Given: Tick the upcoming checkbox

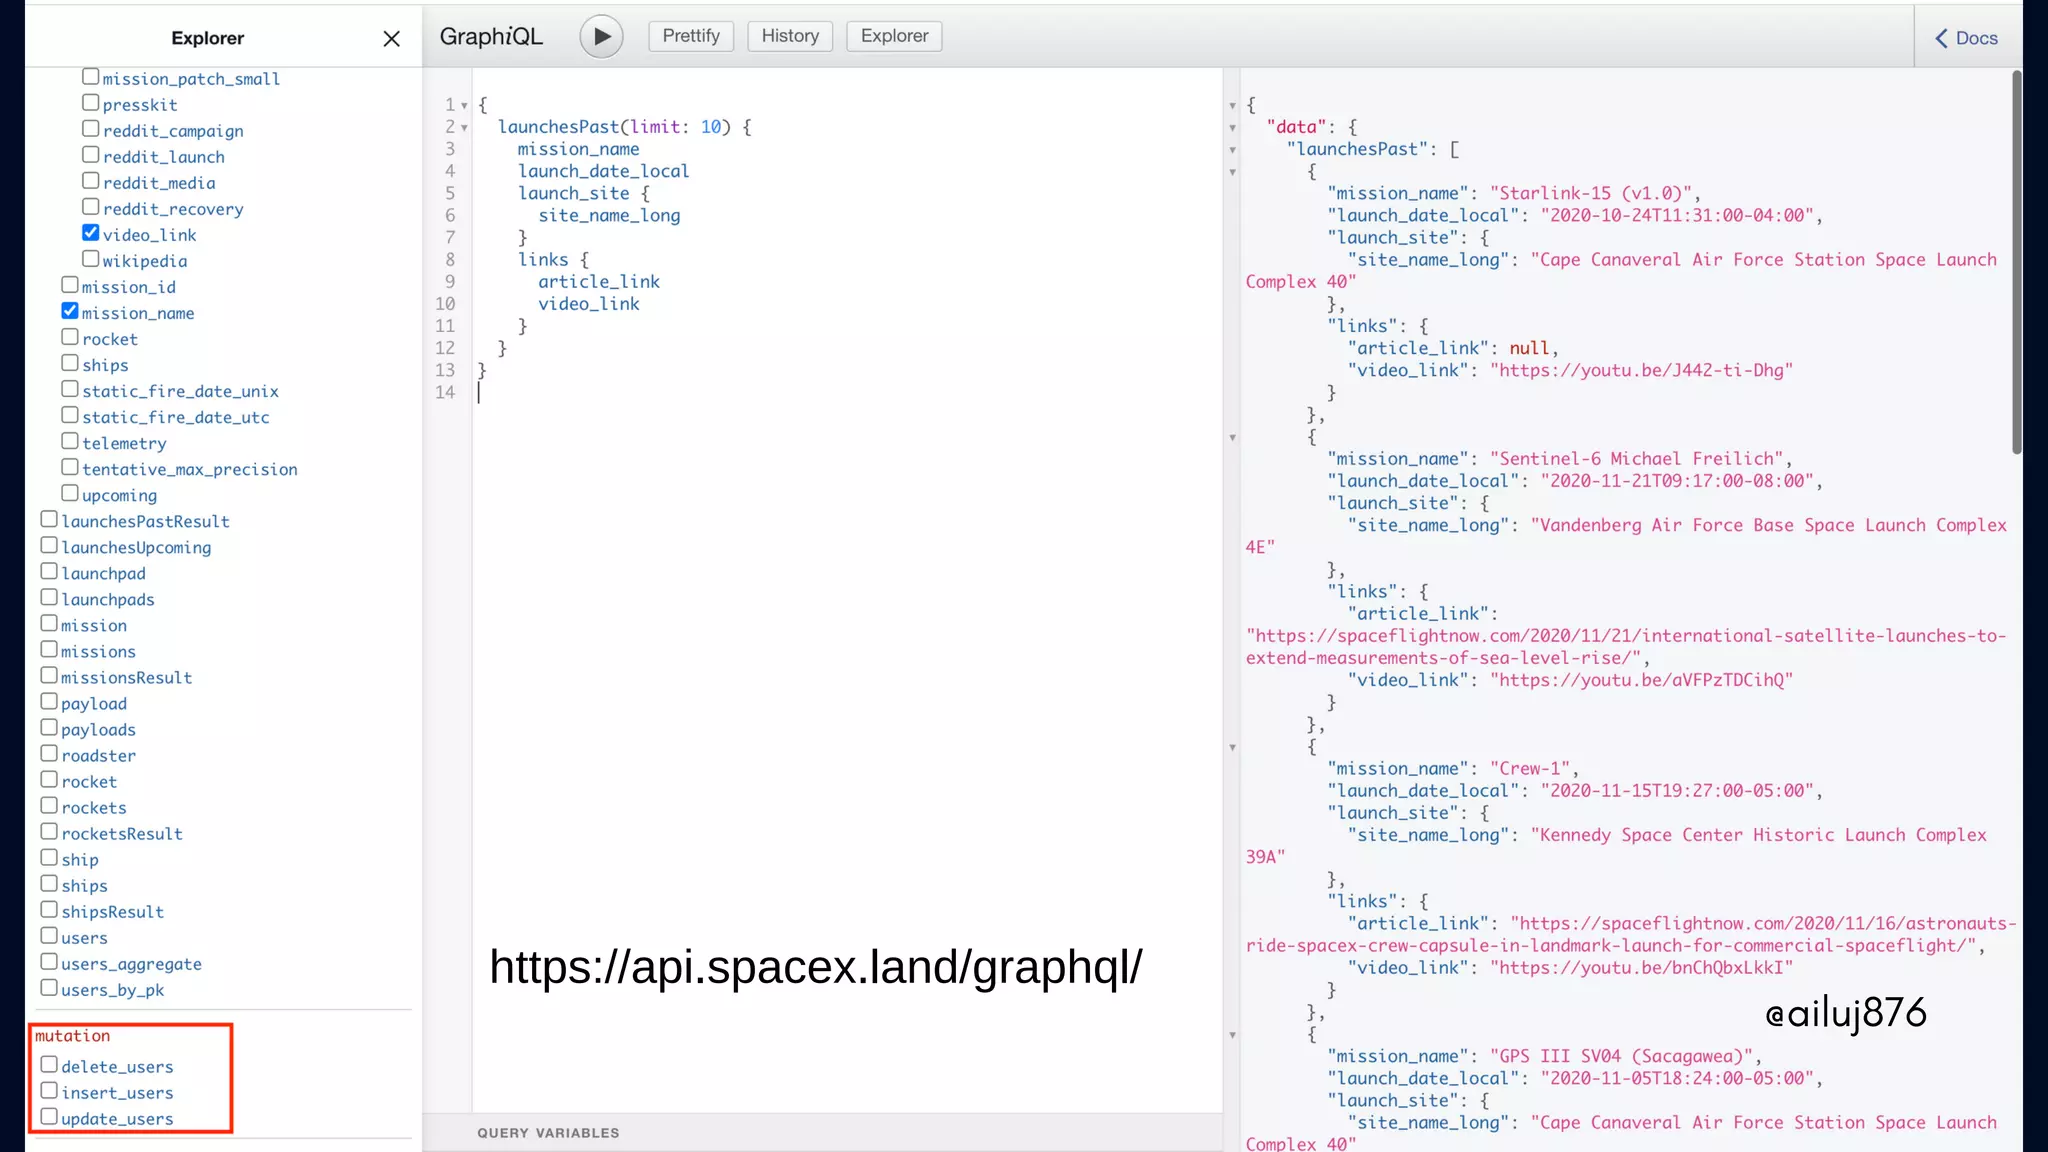Looking at the screenshot, I should [x=70, y=493].
